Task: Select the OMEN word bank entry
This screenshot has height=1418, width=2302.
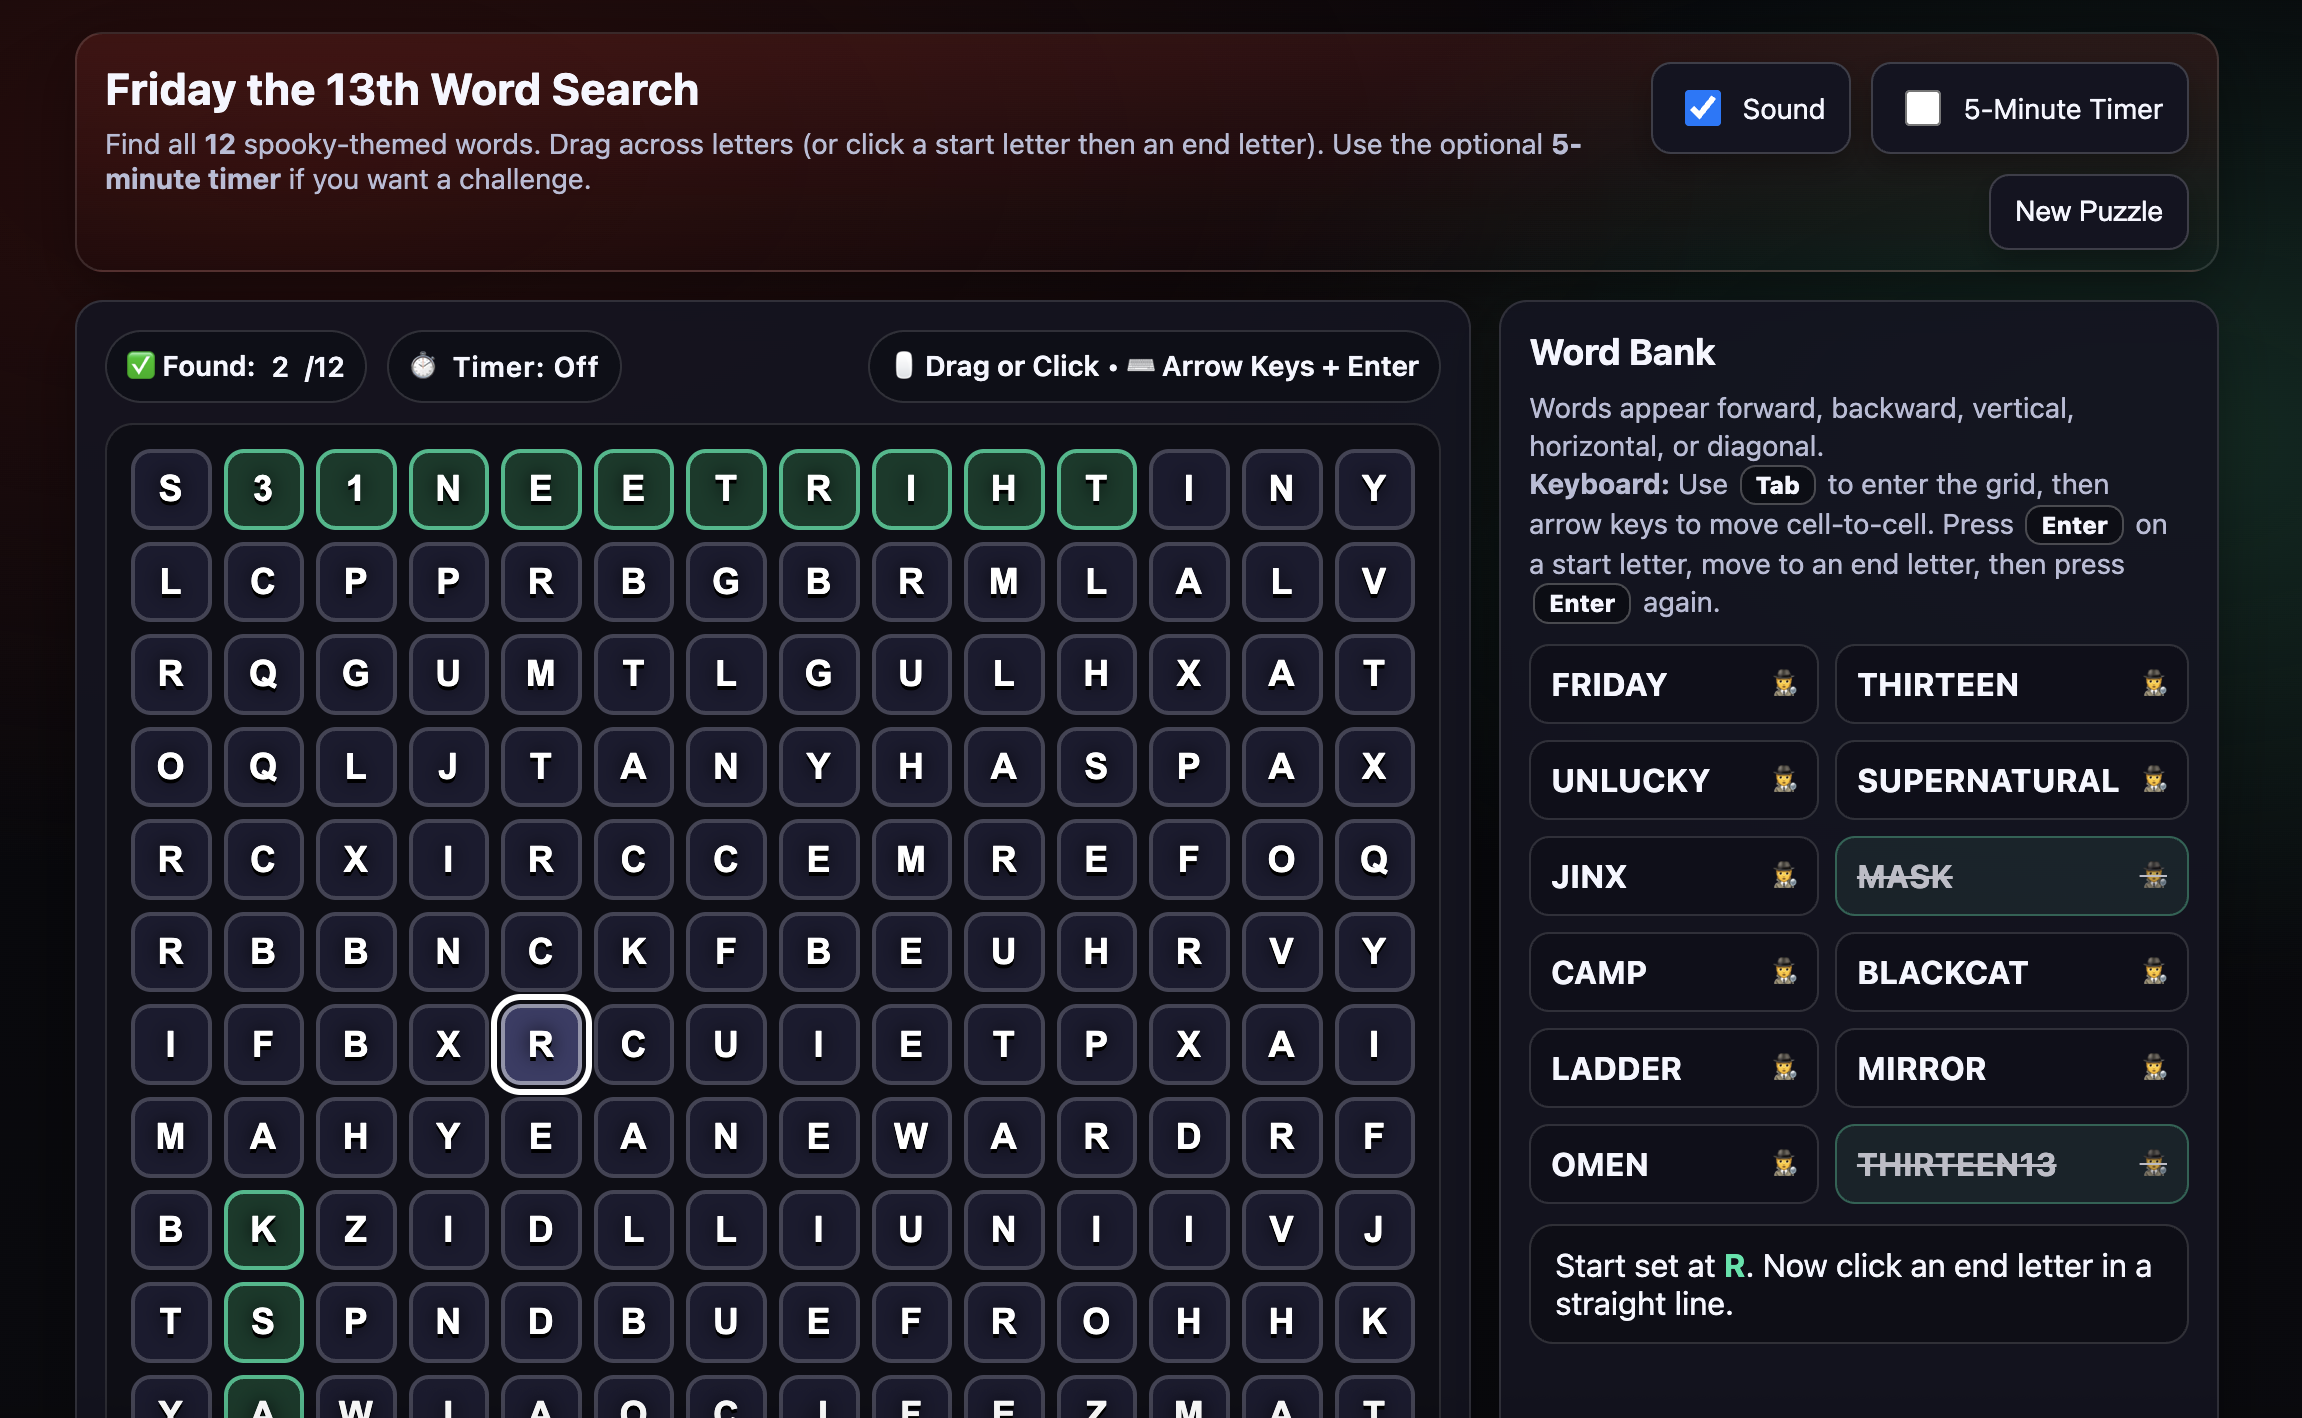Action: pos(1673,1164)
